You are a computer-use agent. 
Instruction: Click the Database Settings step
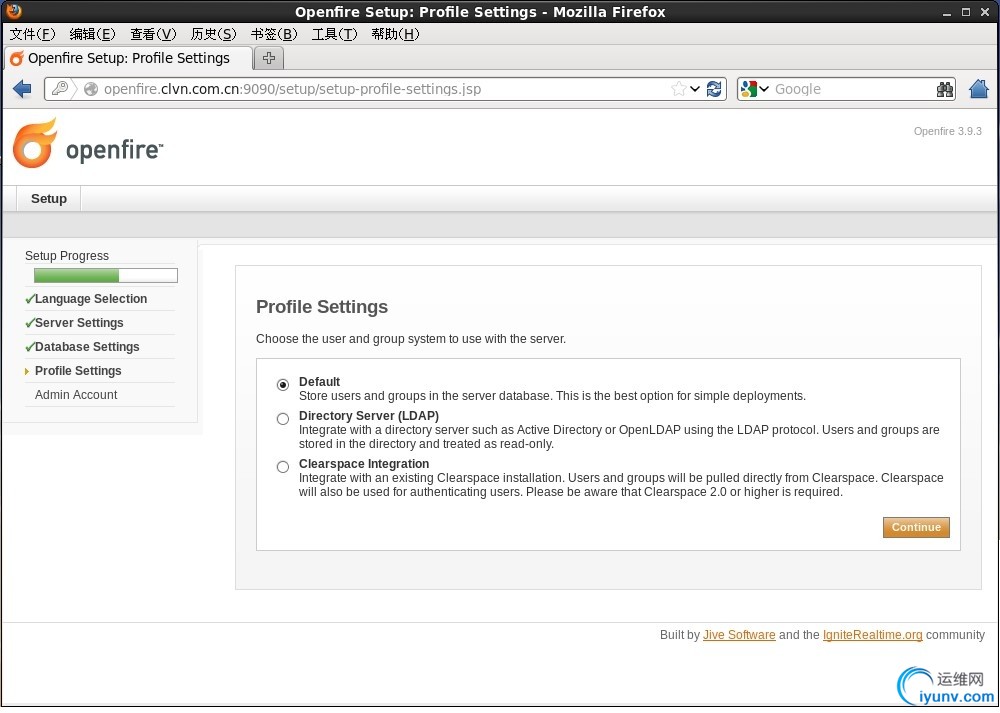pos(87,346)
